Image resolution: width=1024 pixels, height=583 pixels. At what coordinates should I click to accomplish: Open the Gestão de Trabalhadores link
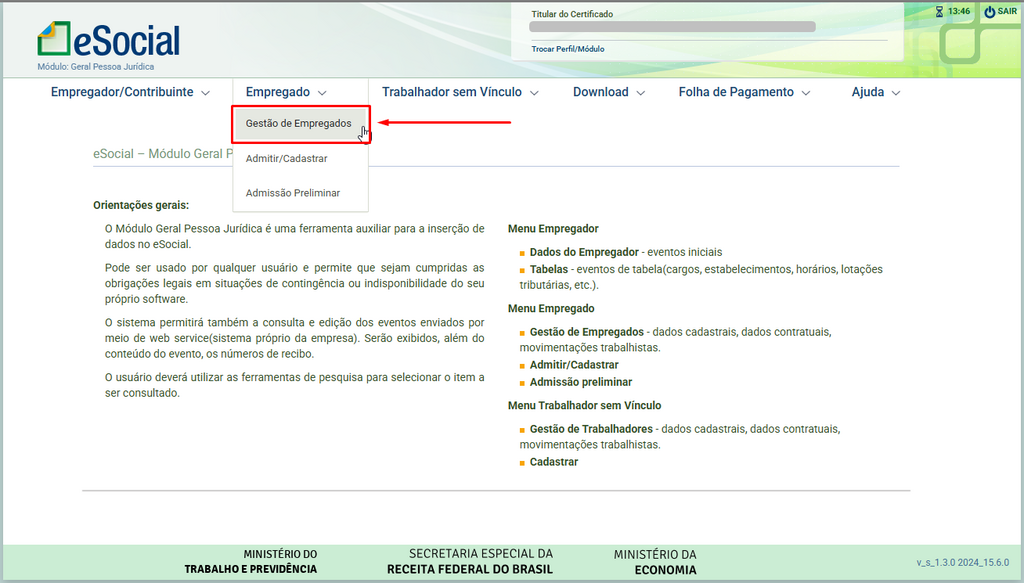590,429
